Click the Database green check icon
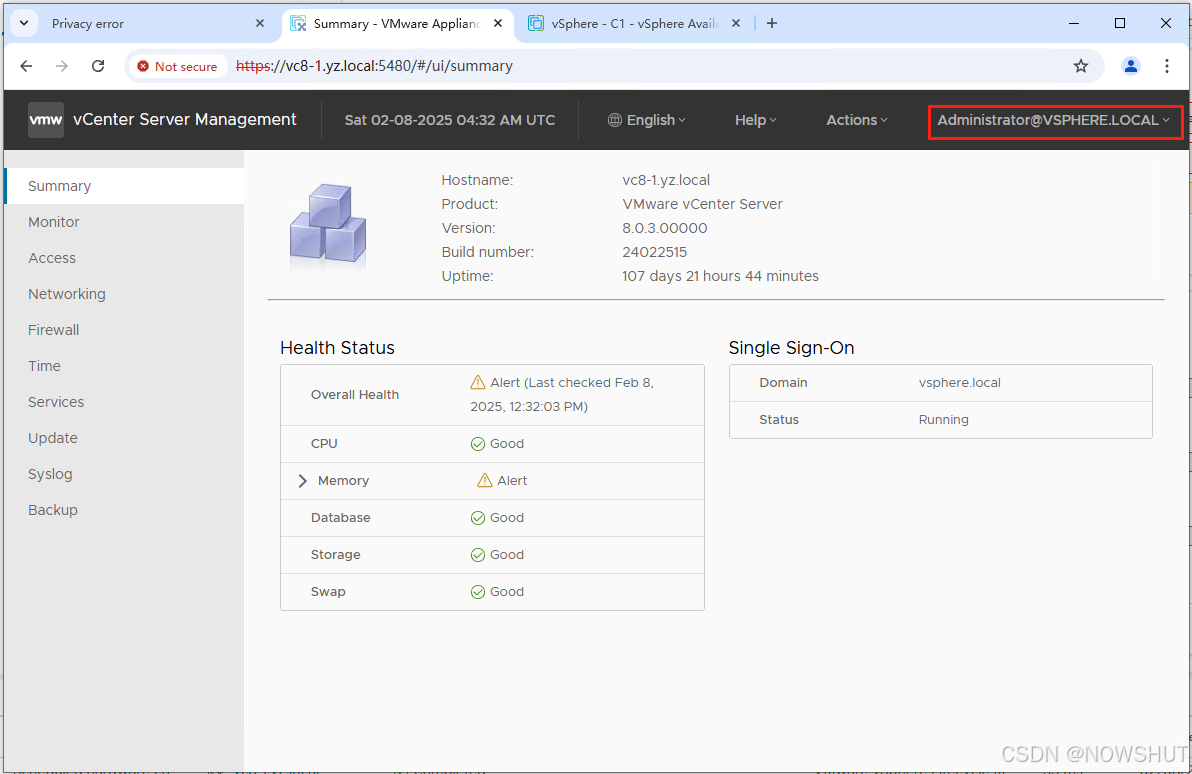 click(x=477, y=518)
